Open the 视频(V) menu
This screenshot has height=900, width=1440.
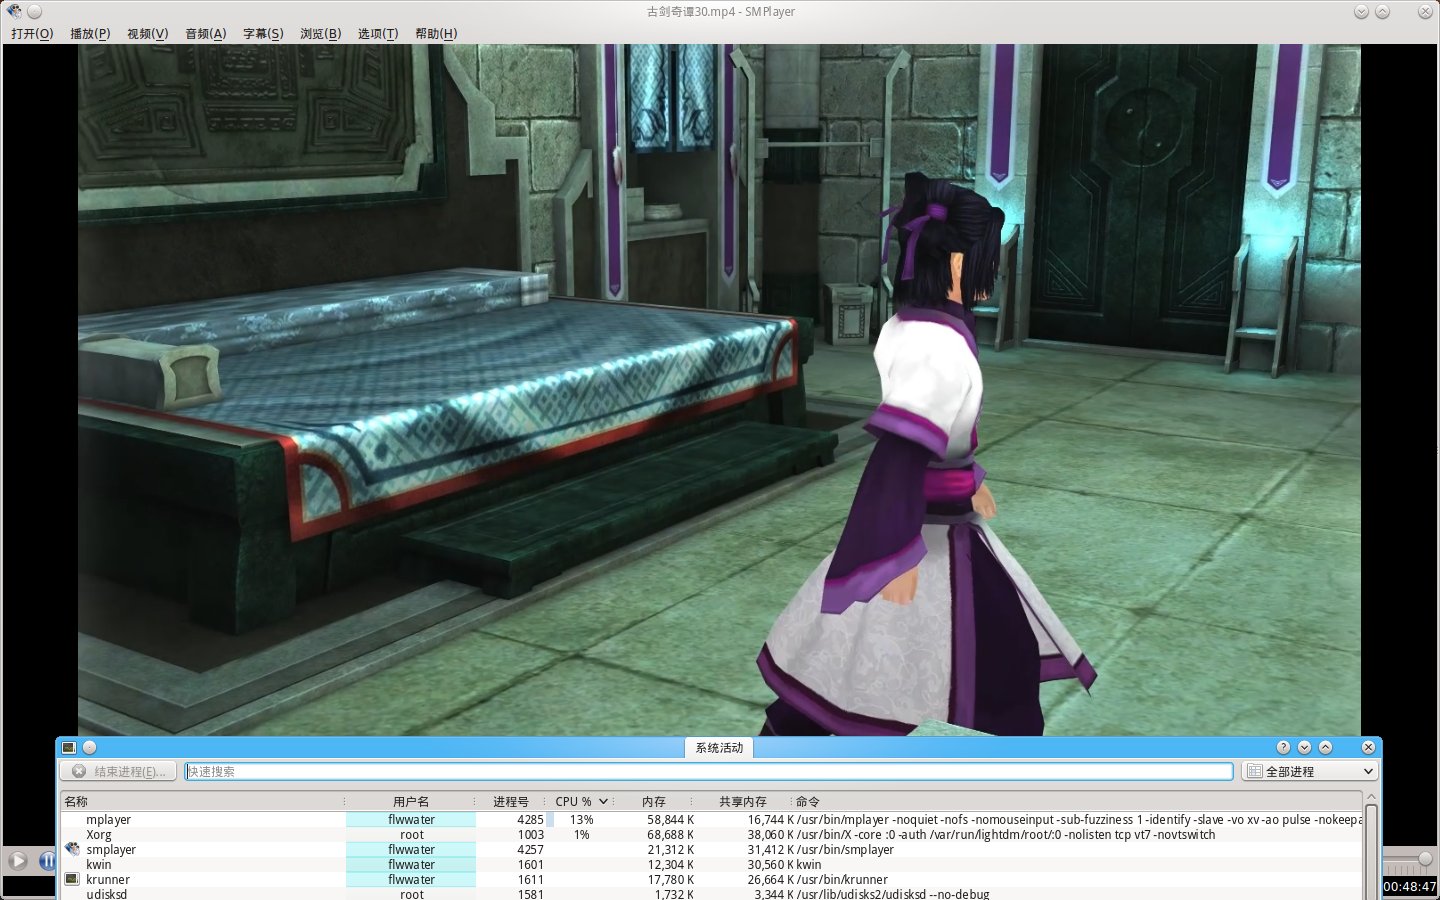click(x=147, y=33)
